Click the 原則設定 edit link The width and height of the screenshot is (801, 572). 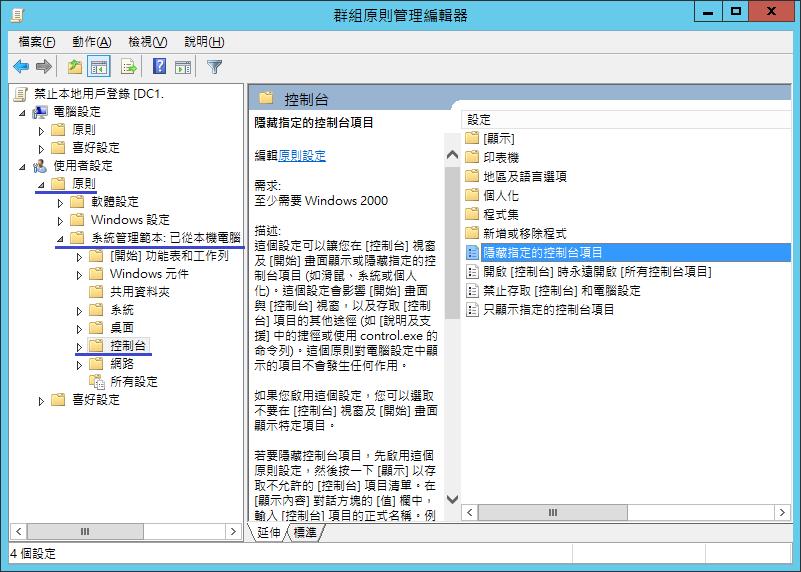[x=302, y=155]
